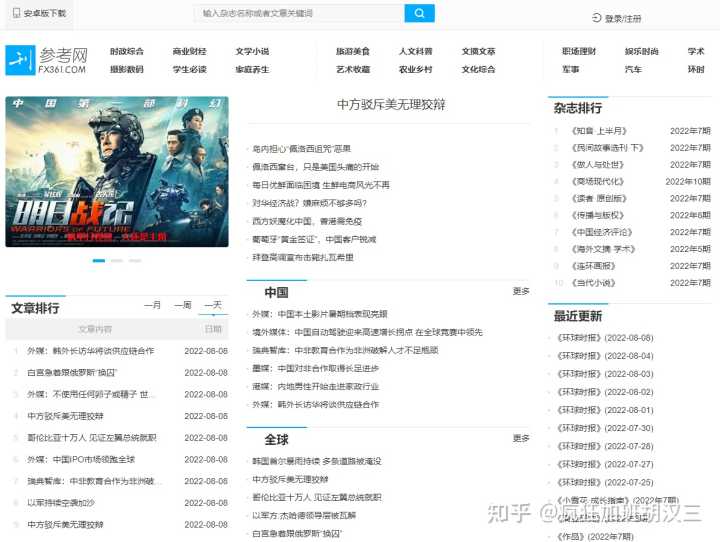This screenshot has height=542, width=720.
Task: Open the 艺术收藏 category
Action: pyautogui.click(x=353, y=69)
